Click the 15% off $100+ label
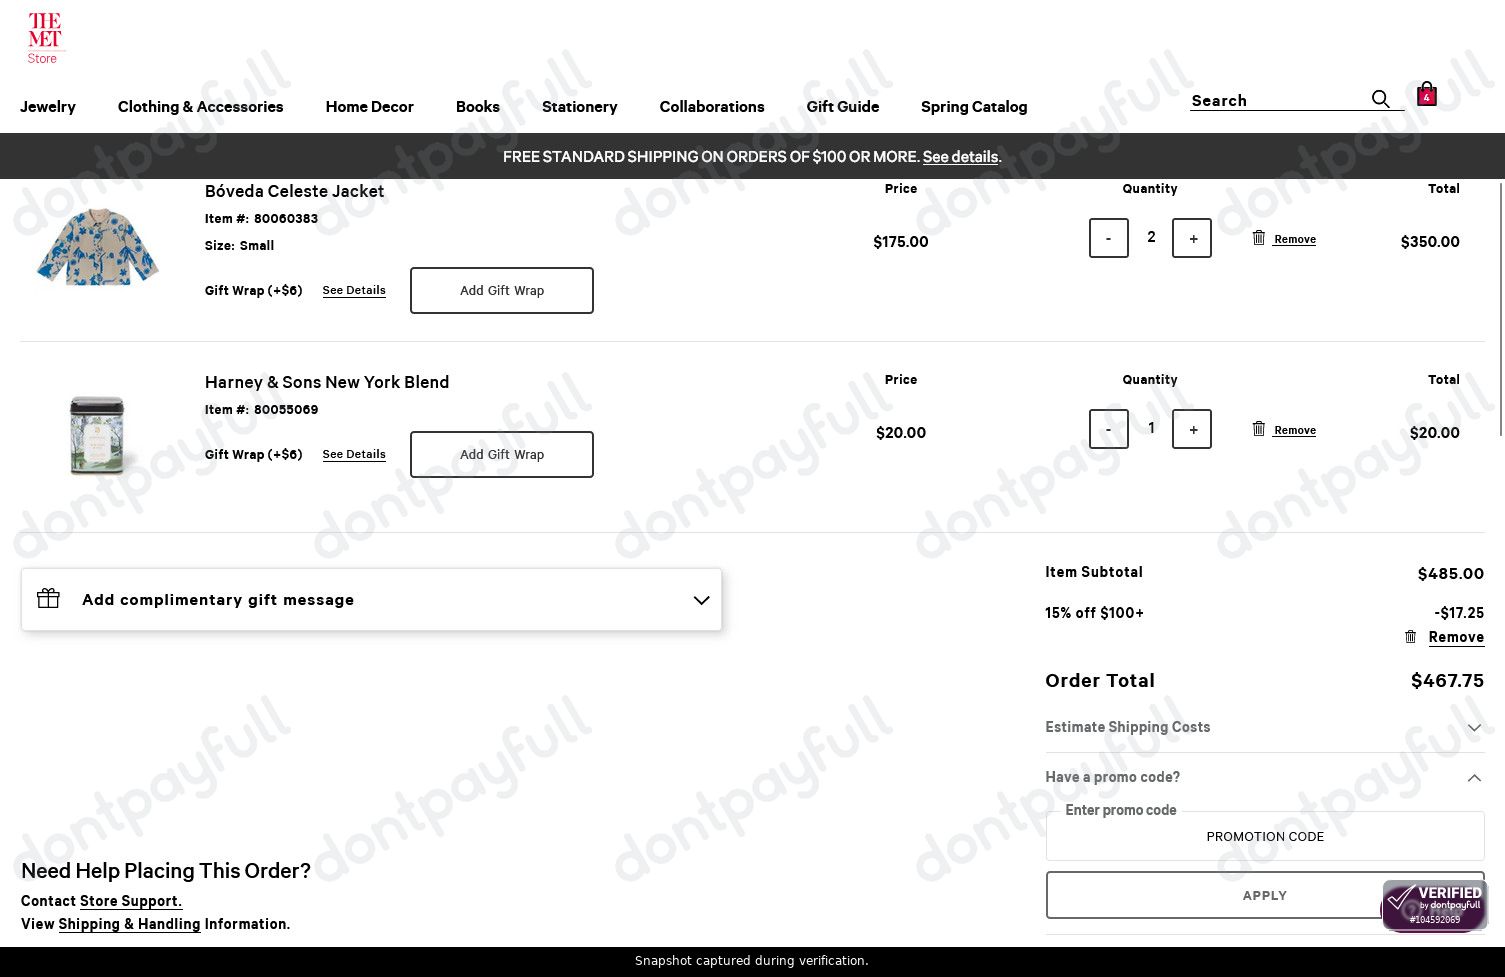The image size is (1505, 977). click(x=1094, y=613)
